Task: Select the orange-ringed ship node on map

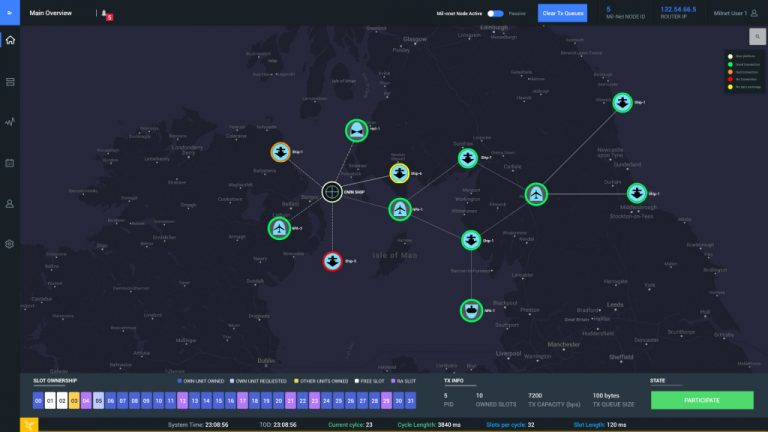Action: tap(281, 152)
